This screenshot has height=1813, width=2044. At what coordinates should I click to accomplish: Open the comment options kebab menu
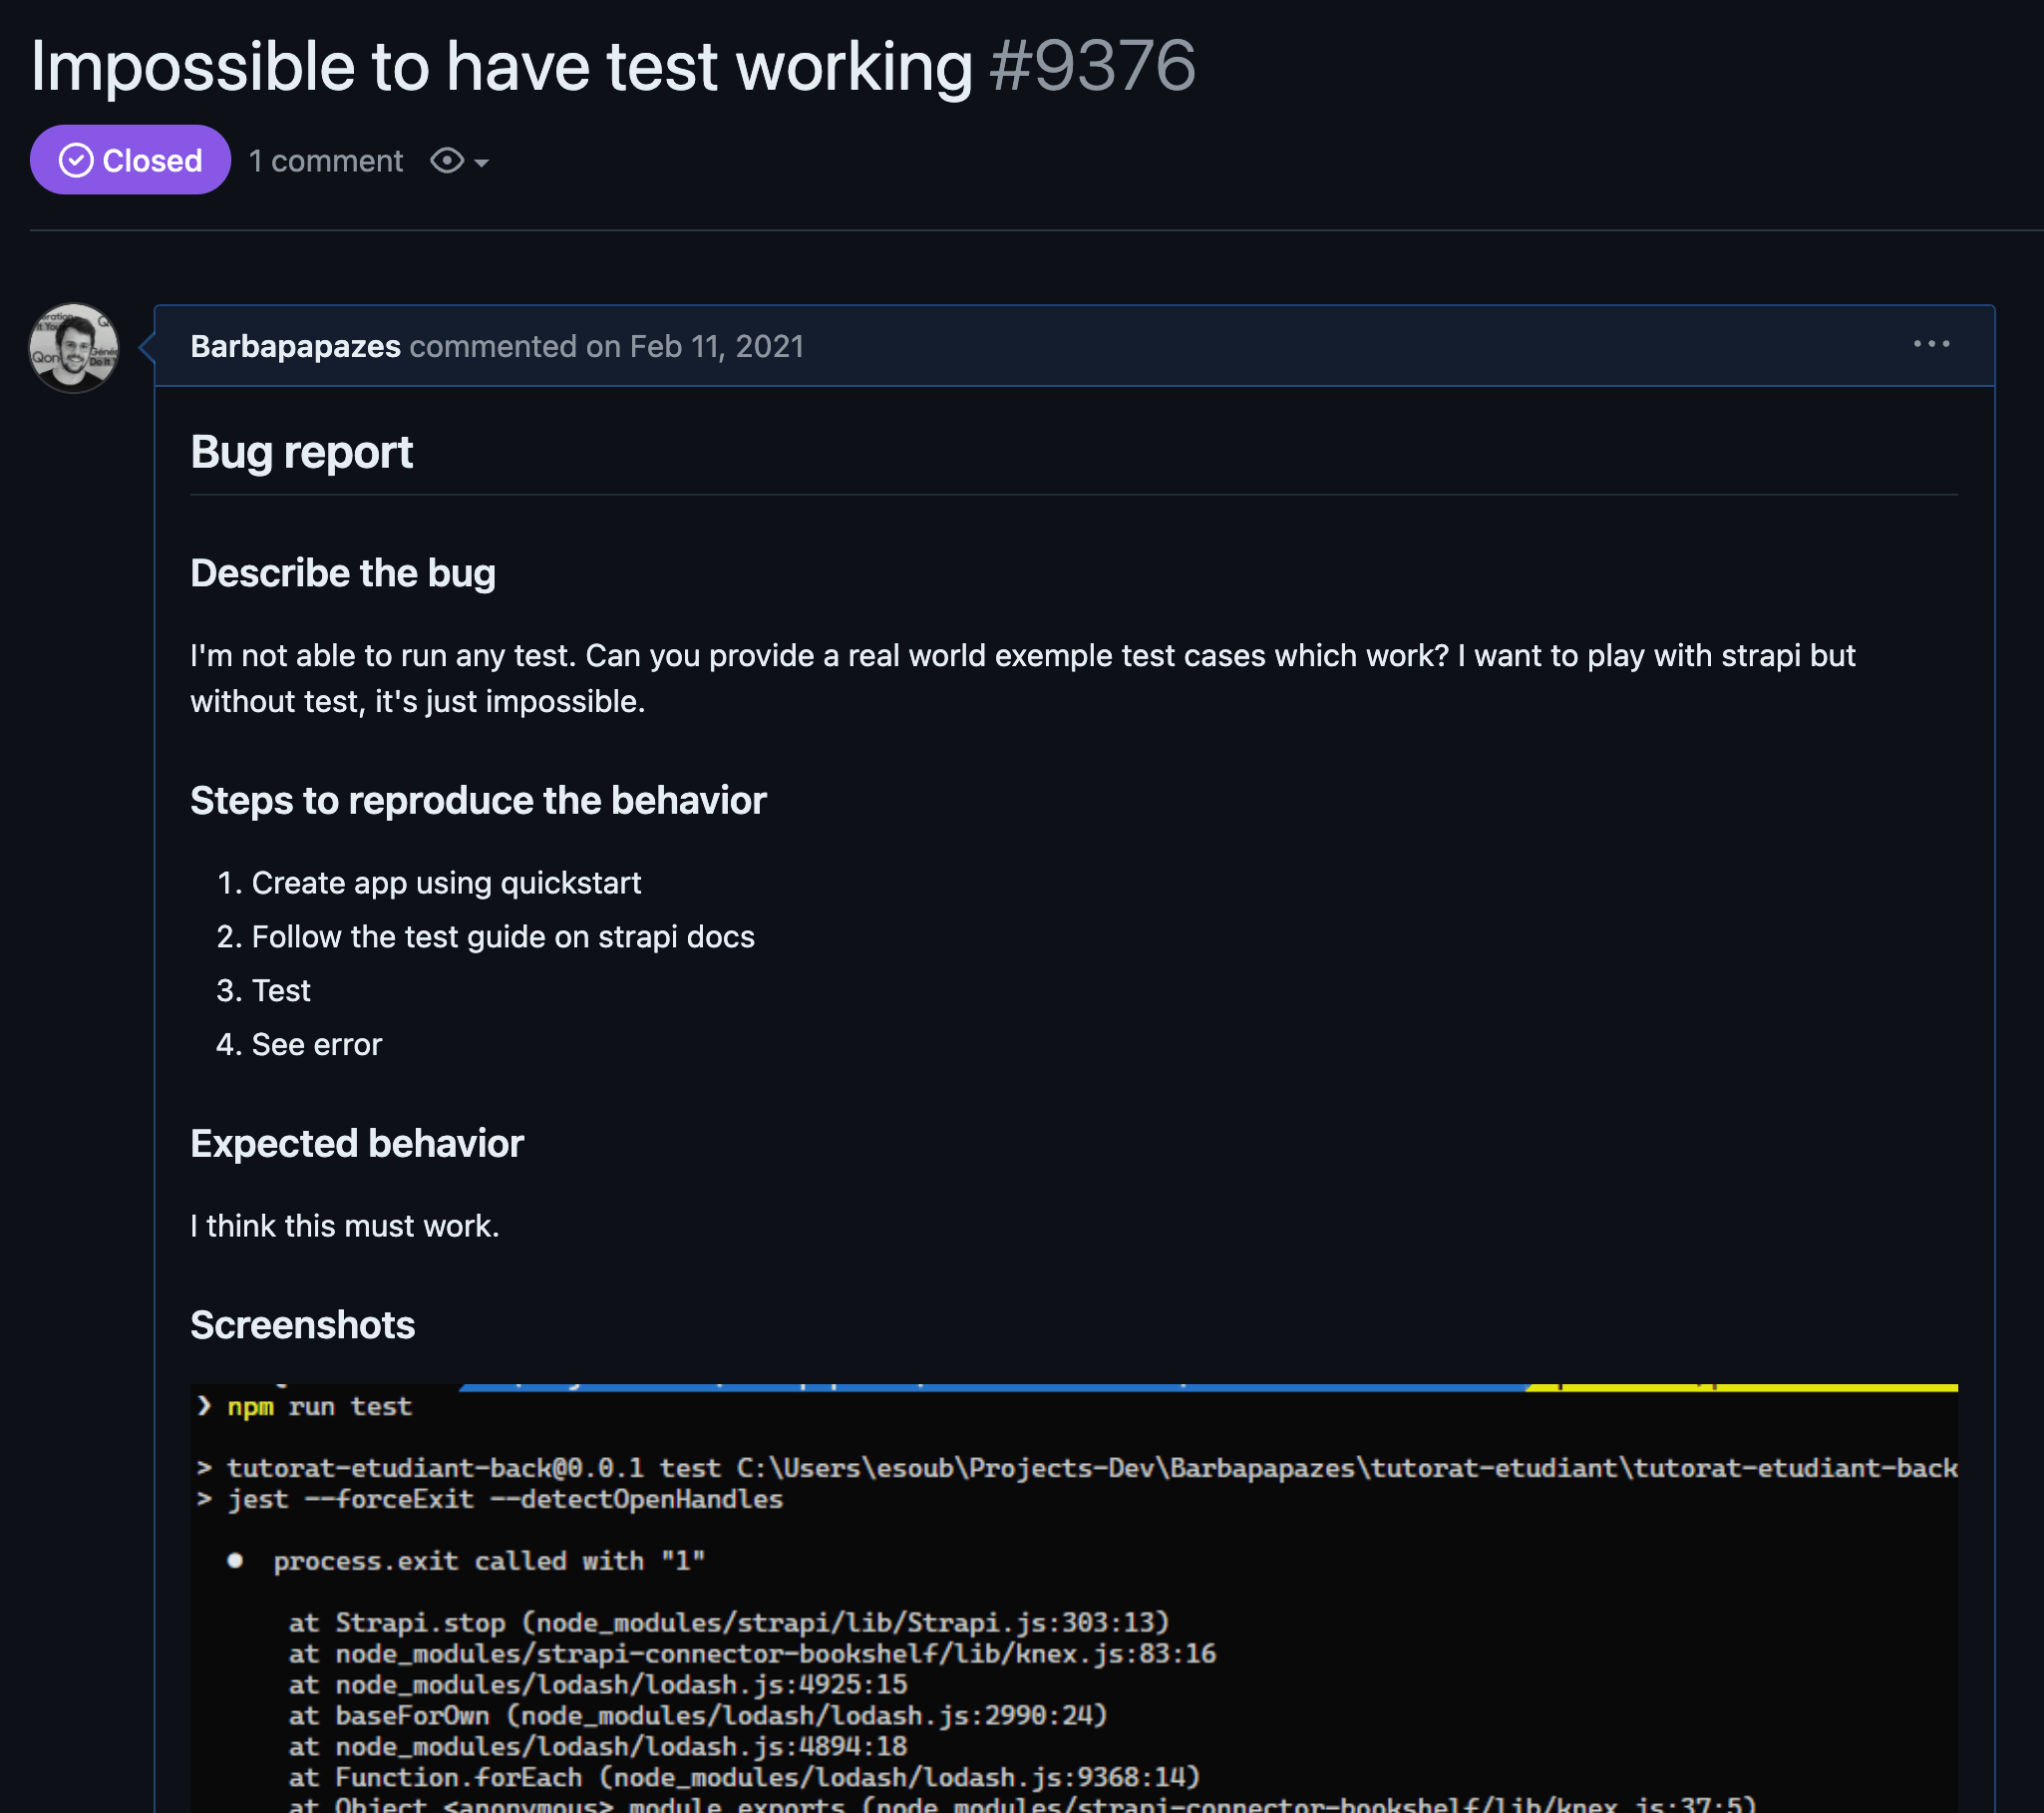(1930, 344)
